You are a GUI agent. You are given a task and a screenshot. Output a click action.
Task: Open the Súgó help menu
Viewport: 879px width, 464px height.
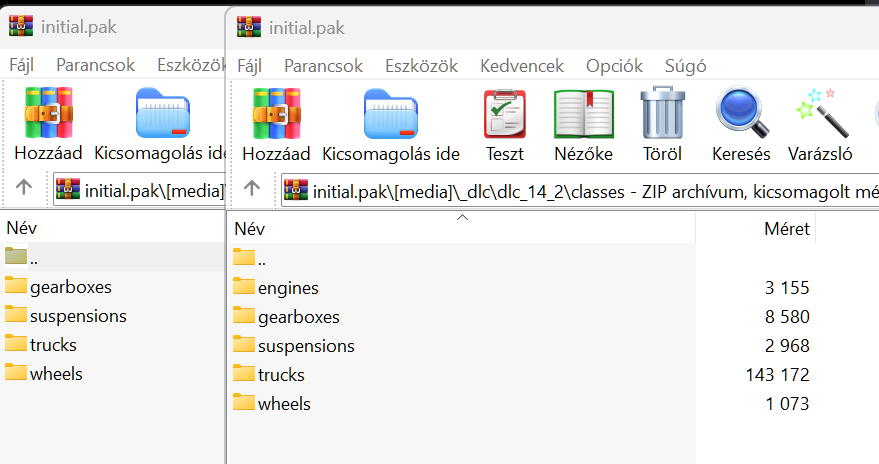tap(686, 66)
